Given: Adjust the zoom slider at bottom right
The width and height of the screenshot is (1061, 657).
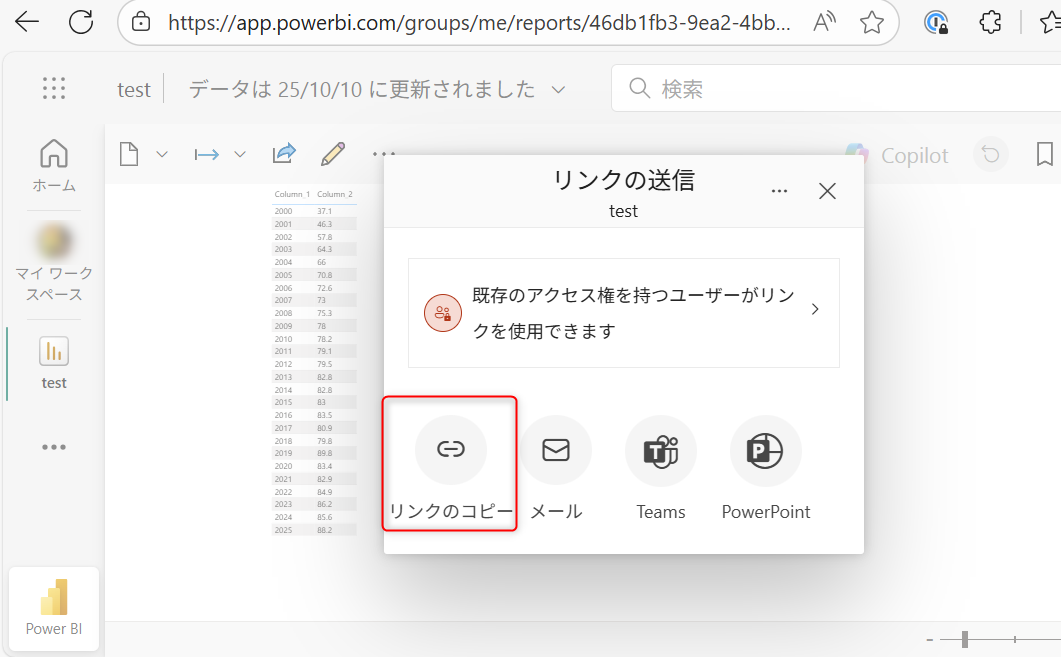Looking at the screenshot, I should tap(963, 638).
